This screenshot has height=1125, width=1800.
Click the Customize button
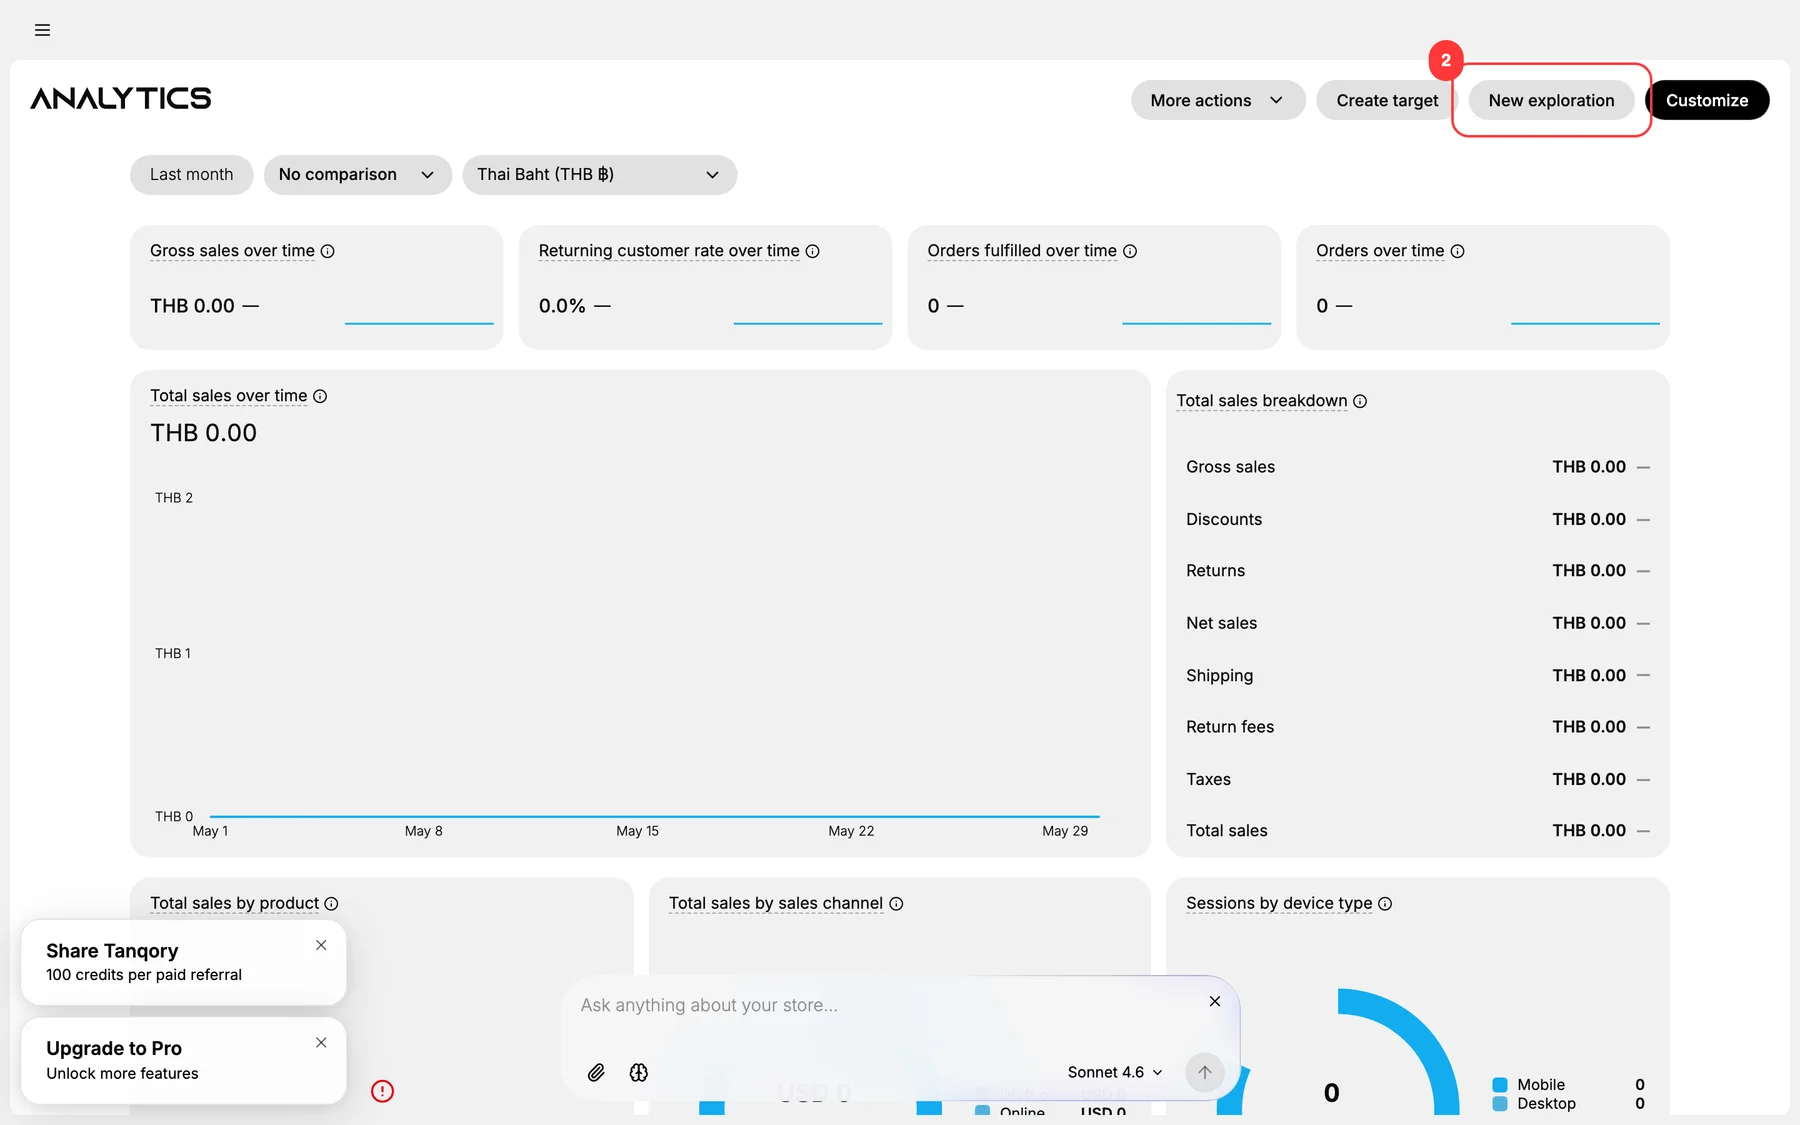pyautogui.click(x=1707, y=100)
